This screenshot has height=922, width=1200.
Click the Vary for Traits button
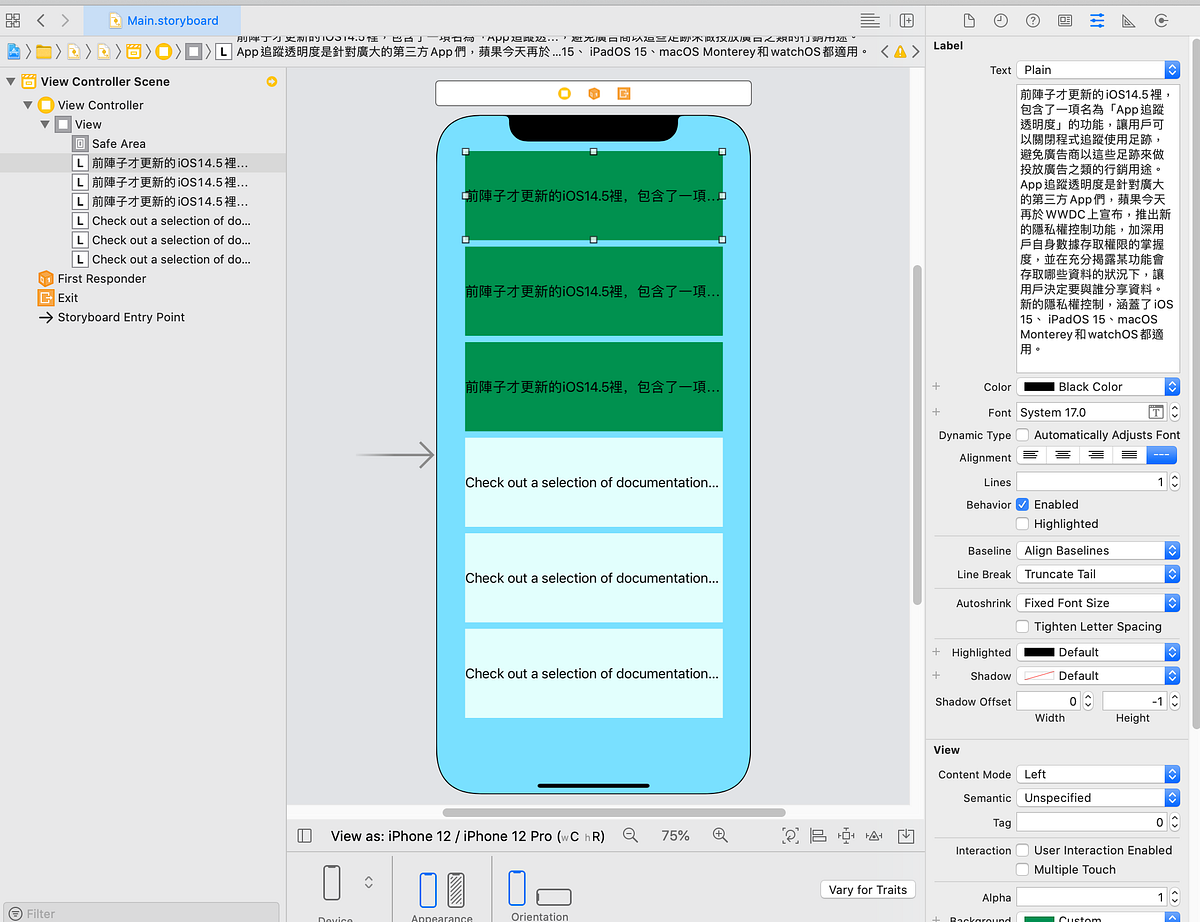tap(867, 889)
